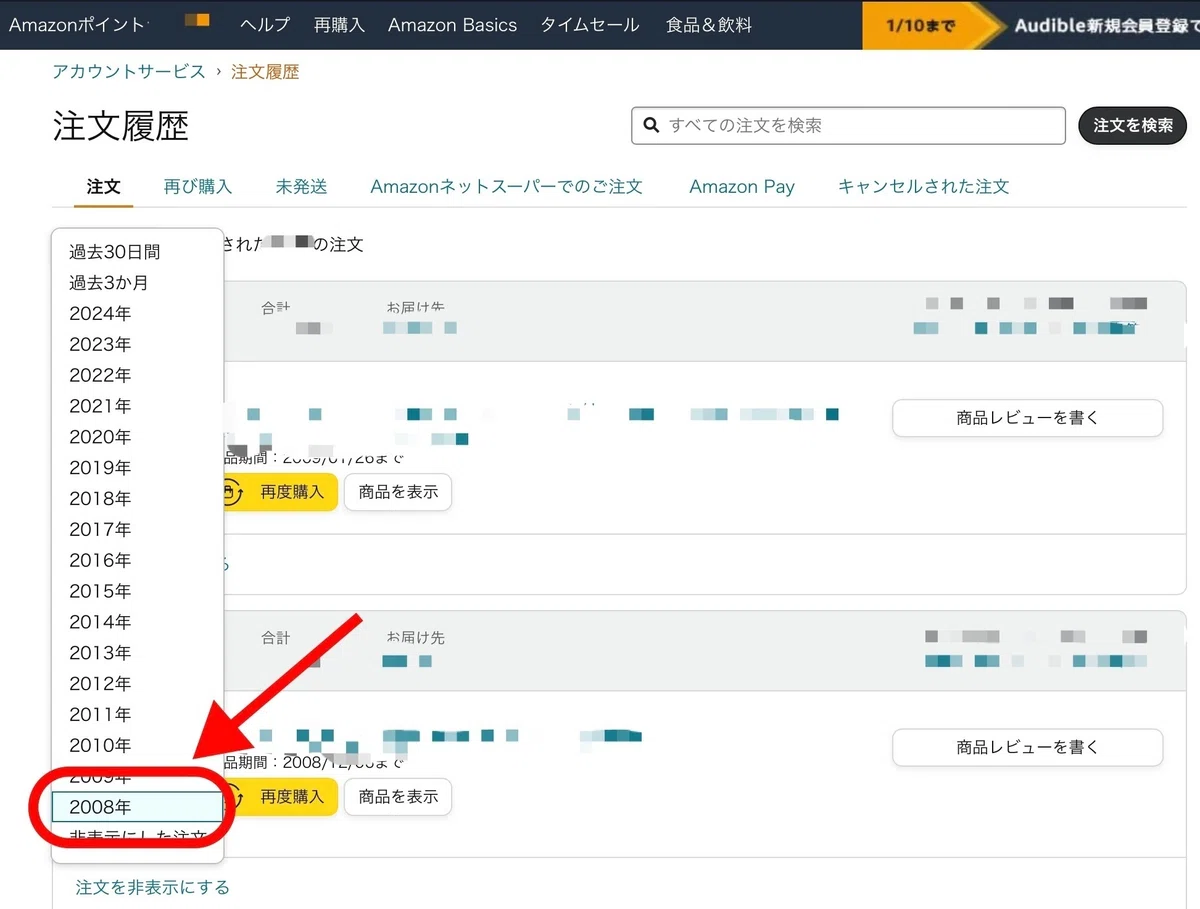Viewport: 1200px width, 909px height.
Task: Select 2015年 in the year list
Action: pyautogui.click(x=137, y=592)
